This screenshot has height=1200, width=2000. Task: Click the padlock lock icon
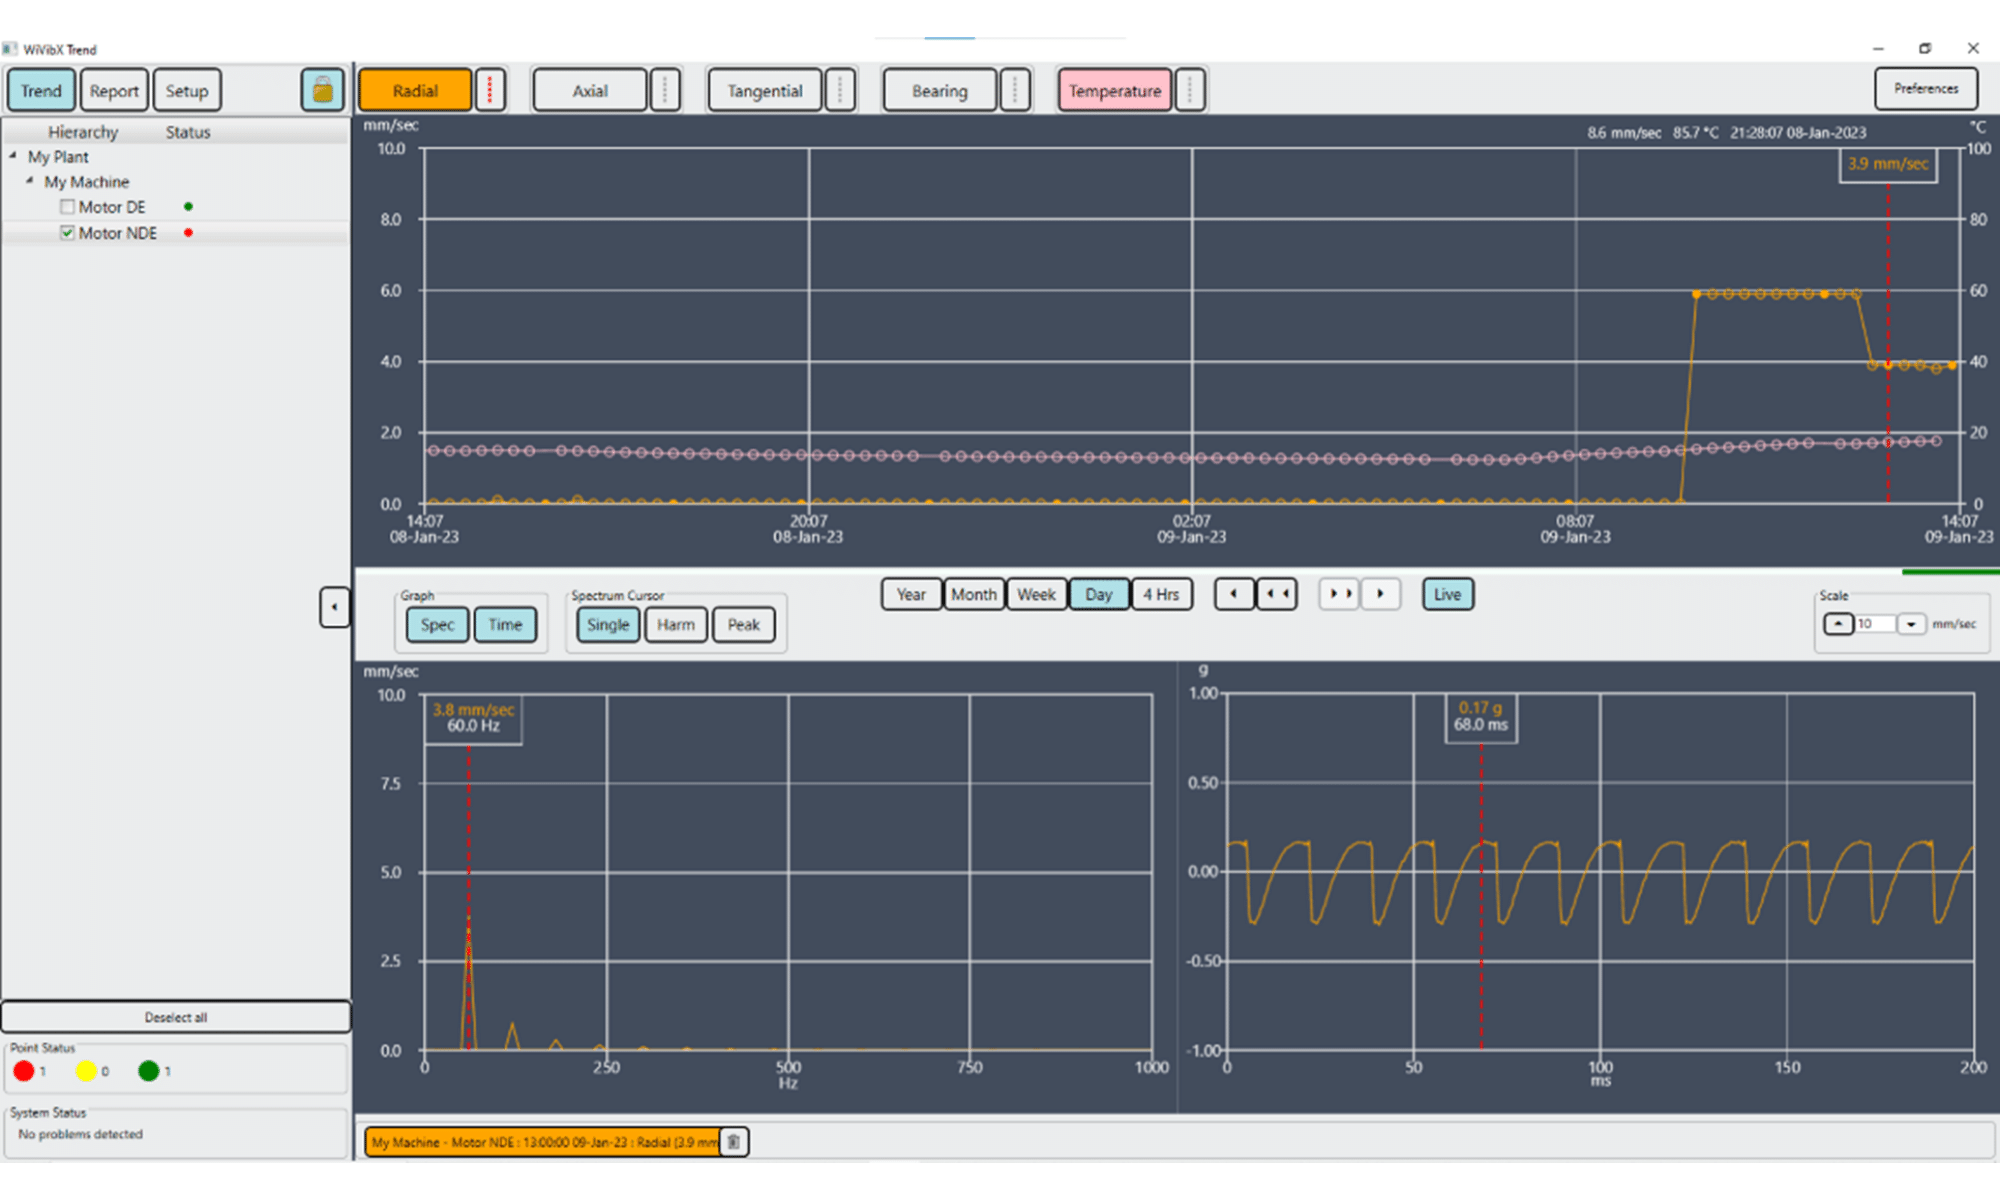pyautogui.click(x=322, y=90)
